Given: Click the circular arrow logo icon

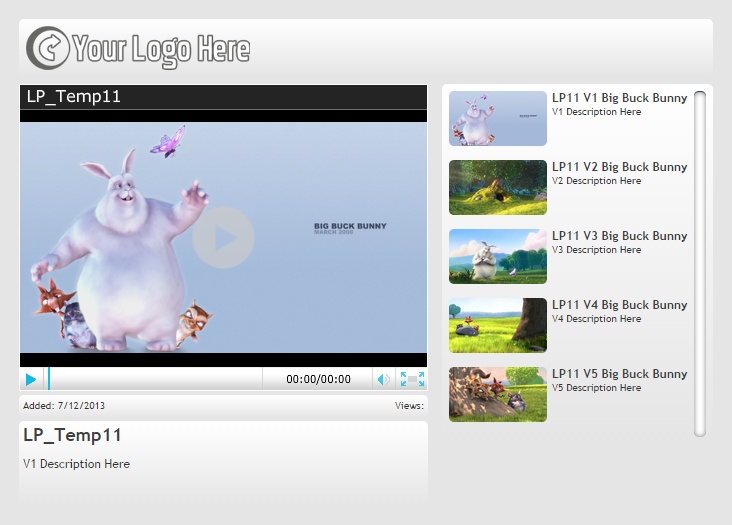Looking at the screenshot, I should [x=48, y=48].
